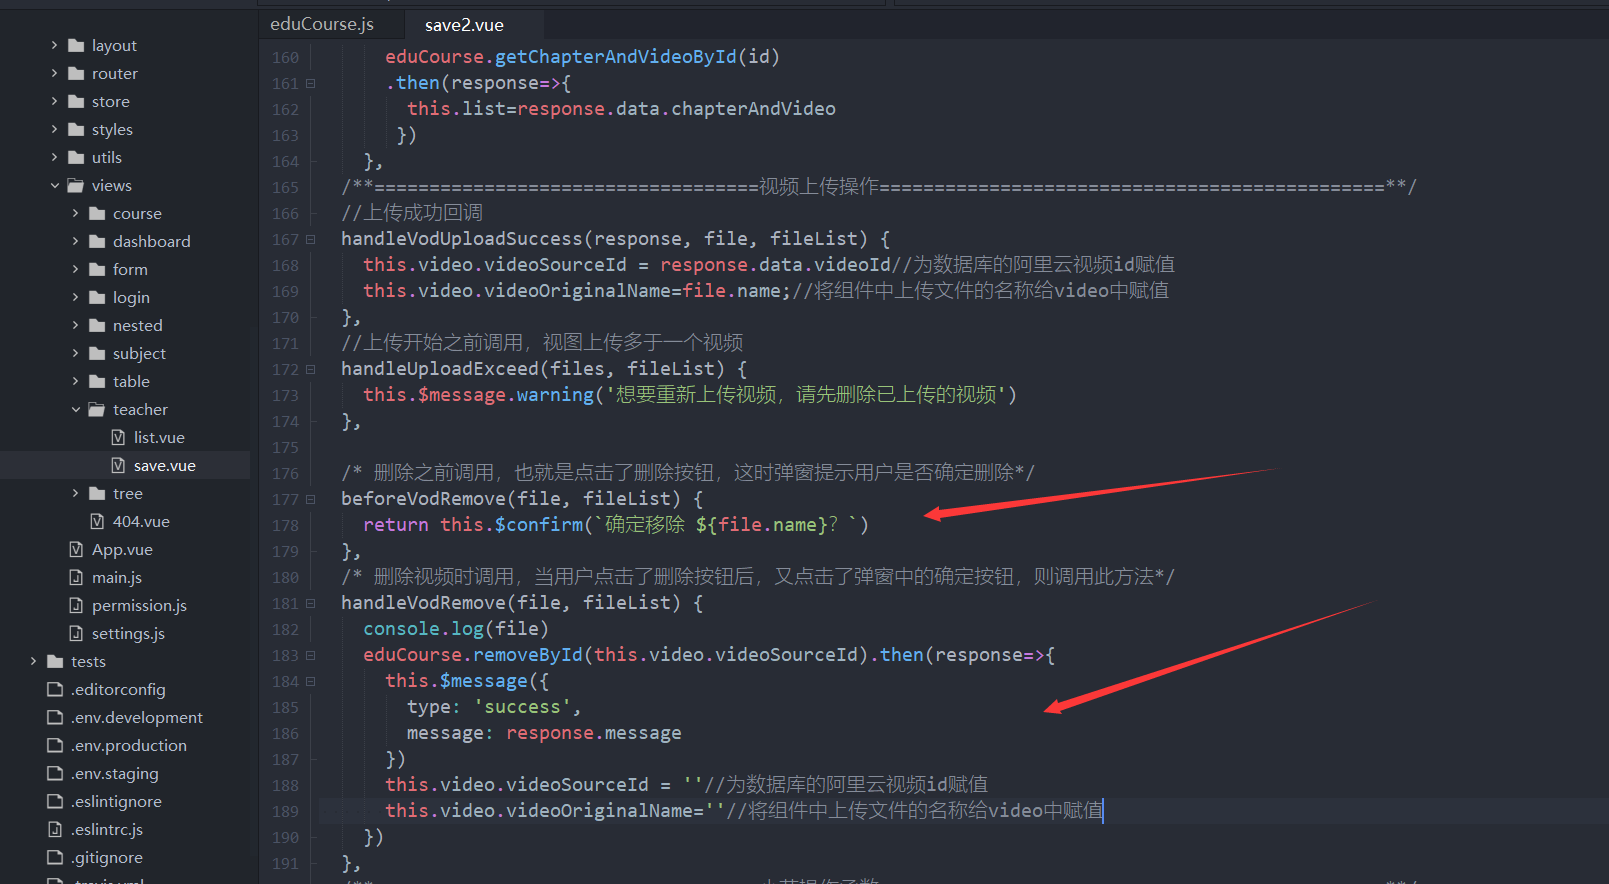Fold the removeById block at line 183
Screen dimensions: 1609x884
(x=311, y=655)
